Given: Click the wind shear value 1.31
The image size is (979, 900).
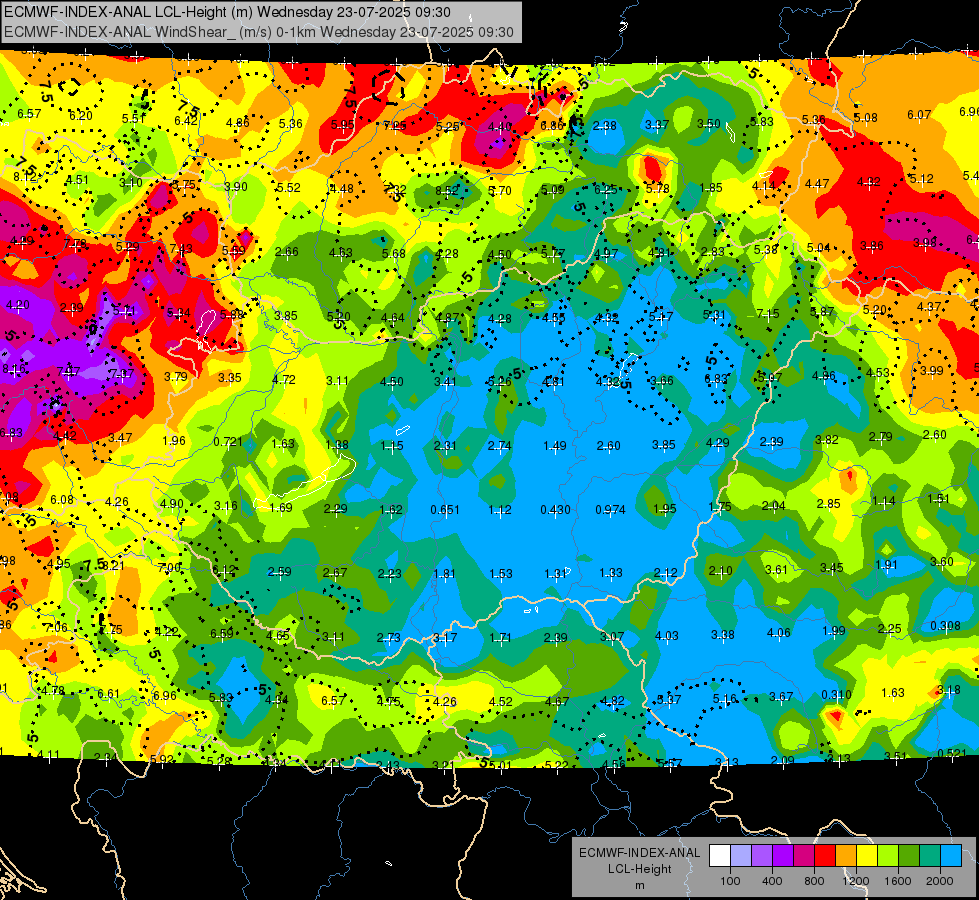Looking at the screenshot, I should pos(555,573).
